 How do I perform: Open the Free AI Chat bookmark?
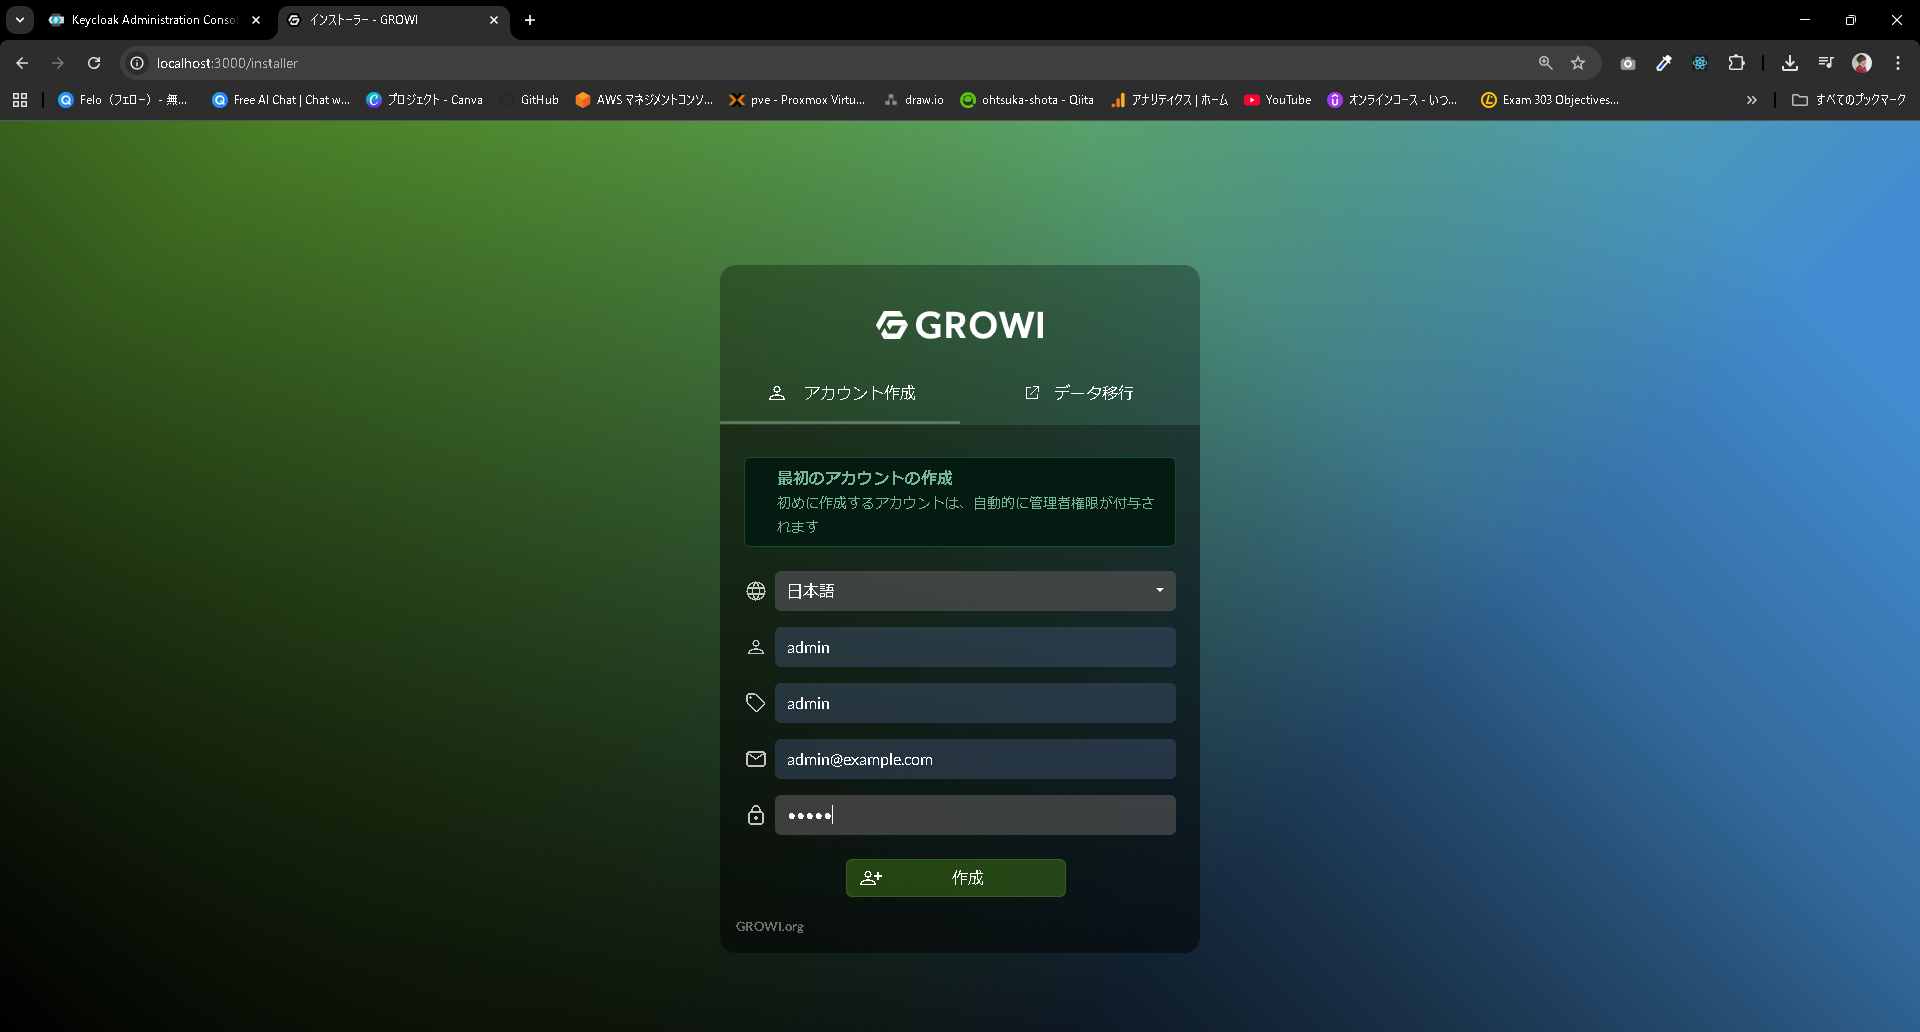pos(281,100)
